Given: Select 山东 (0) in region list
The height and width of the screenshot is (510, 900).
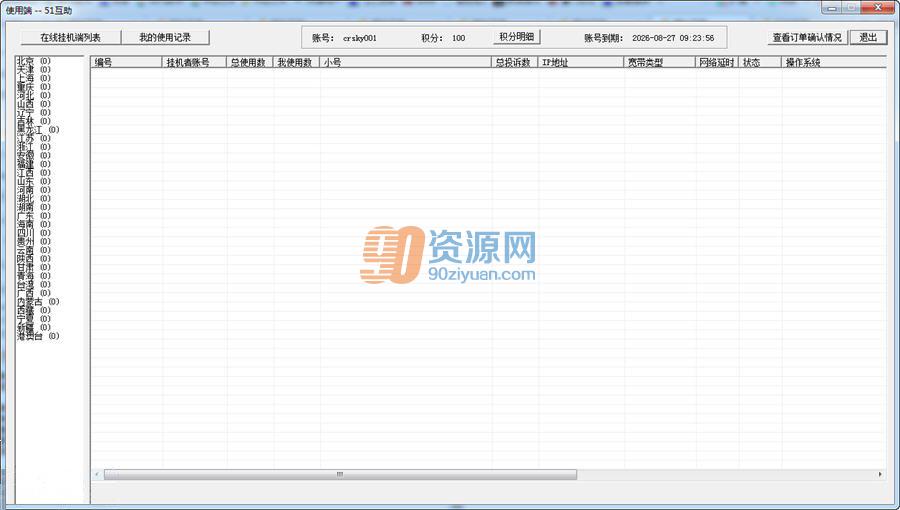Looking at the screenshot, I should tap(33, 181).
